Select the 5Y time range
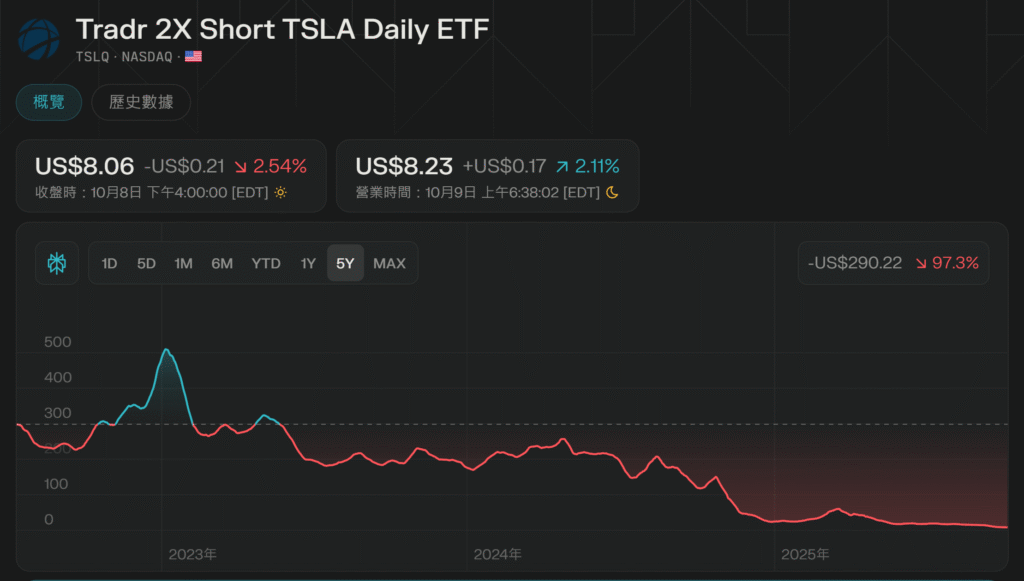This screenshot has width=1024, height=581. 345,263
